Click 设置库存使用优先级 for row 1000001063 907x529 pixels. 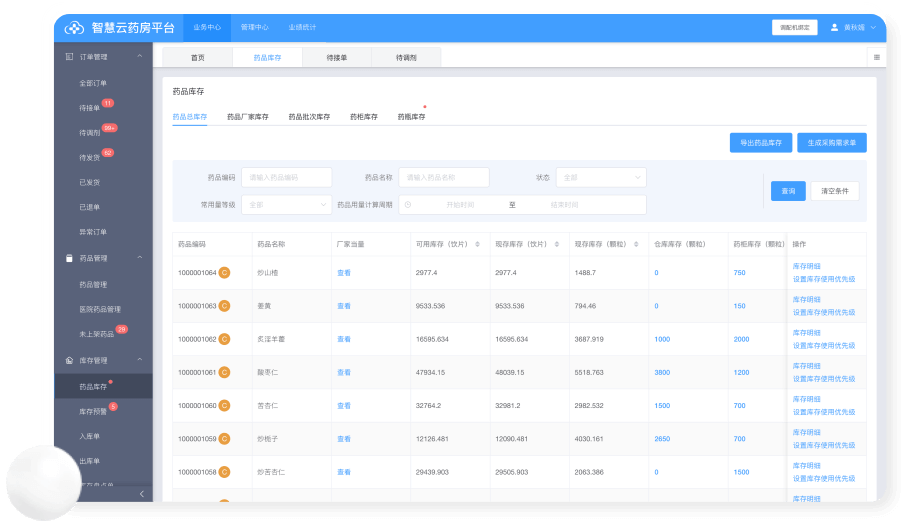824,312
